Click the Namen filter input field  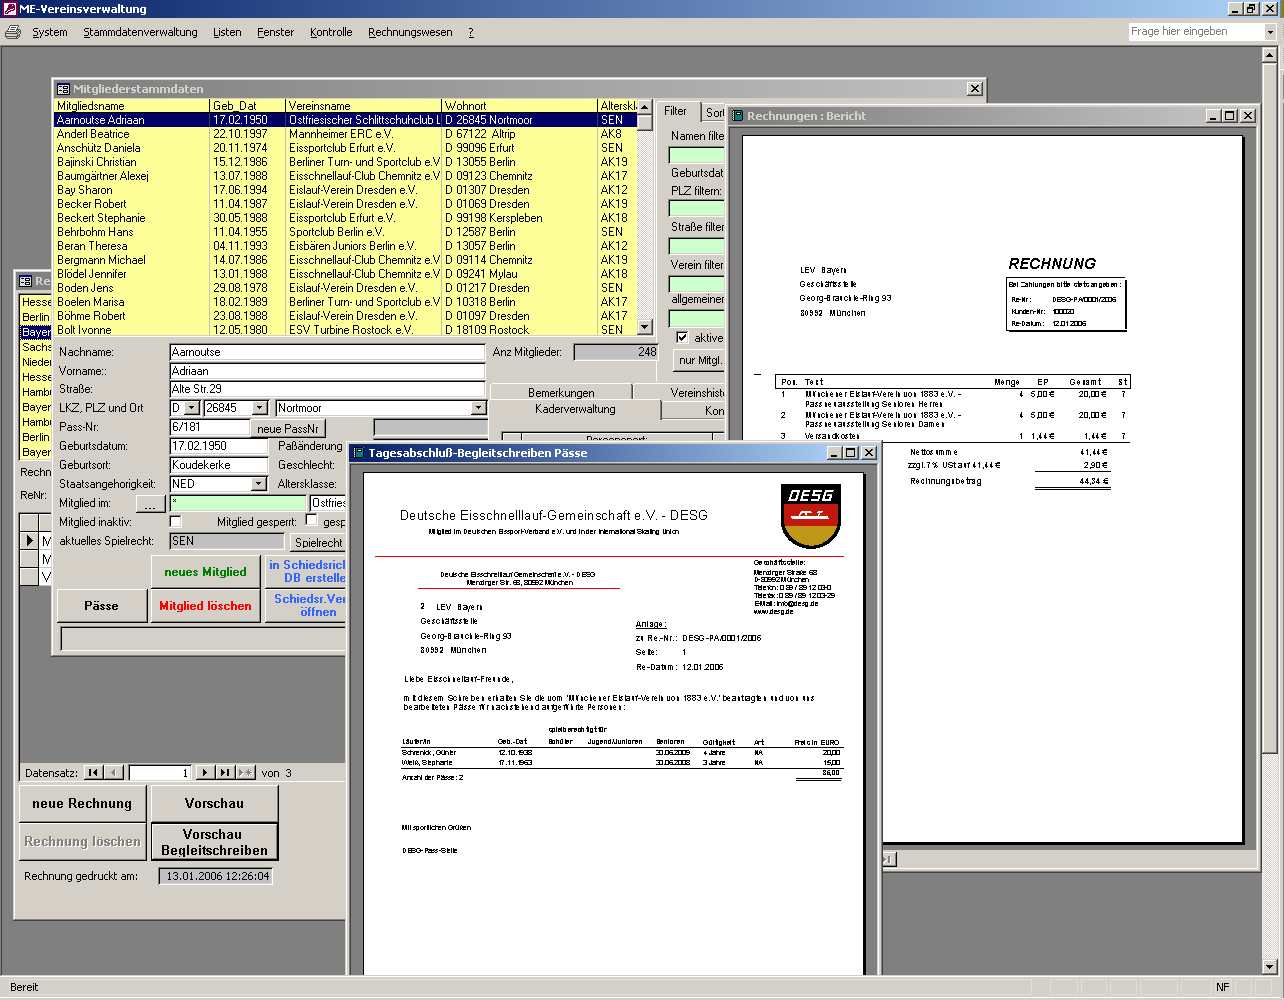(x=696, y=155)
